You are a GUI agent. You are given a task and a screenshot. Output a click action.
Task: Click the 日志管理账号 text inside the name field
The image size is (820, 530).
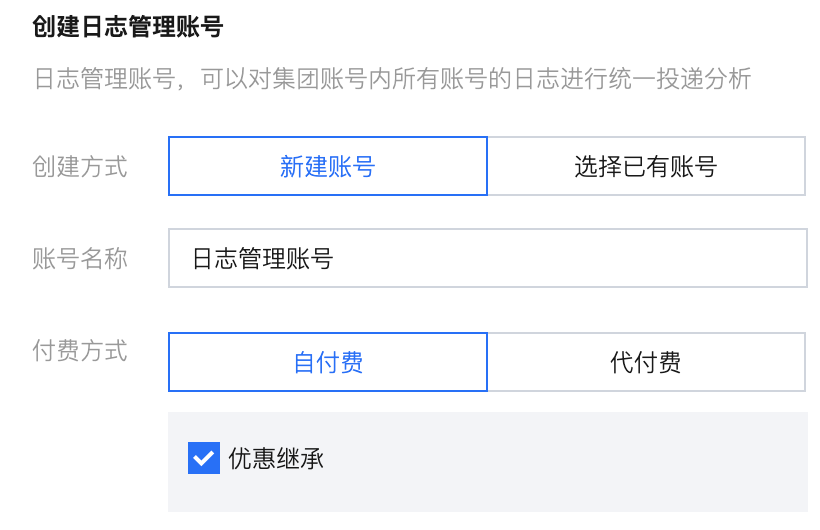click(x=262, y=259)
